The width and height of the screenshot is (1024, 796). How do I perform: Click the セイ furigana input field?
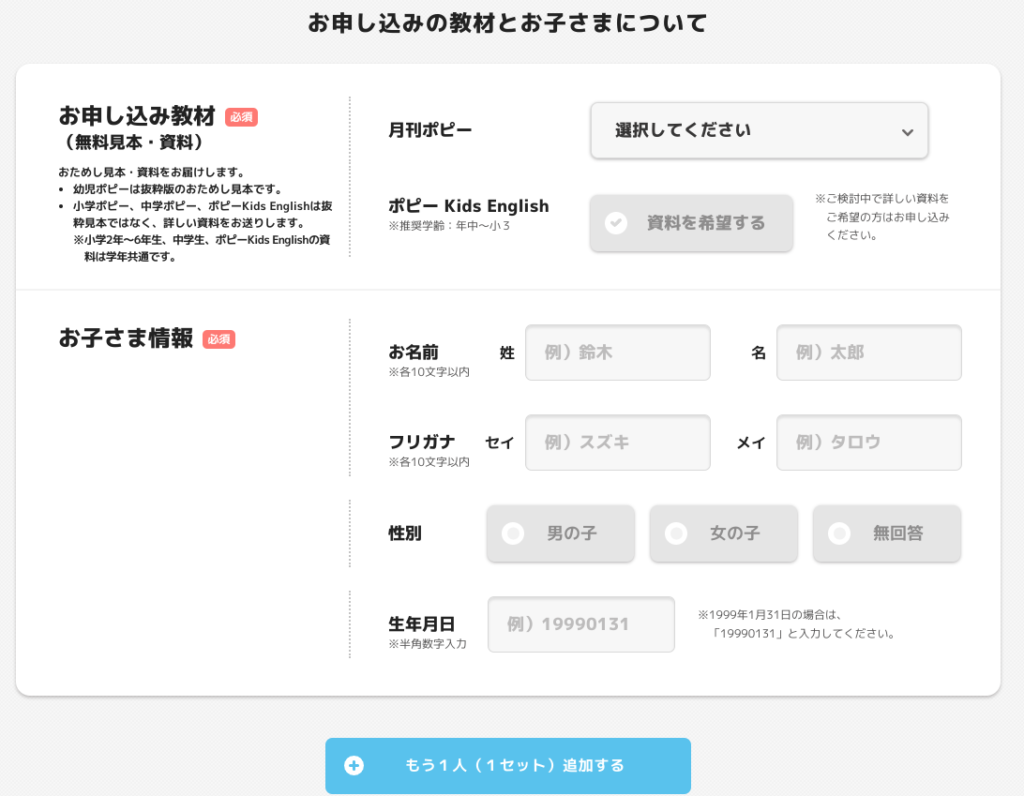[x=618, y=442]
